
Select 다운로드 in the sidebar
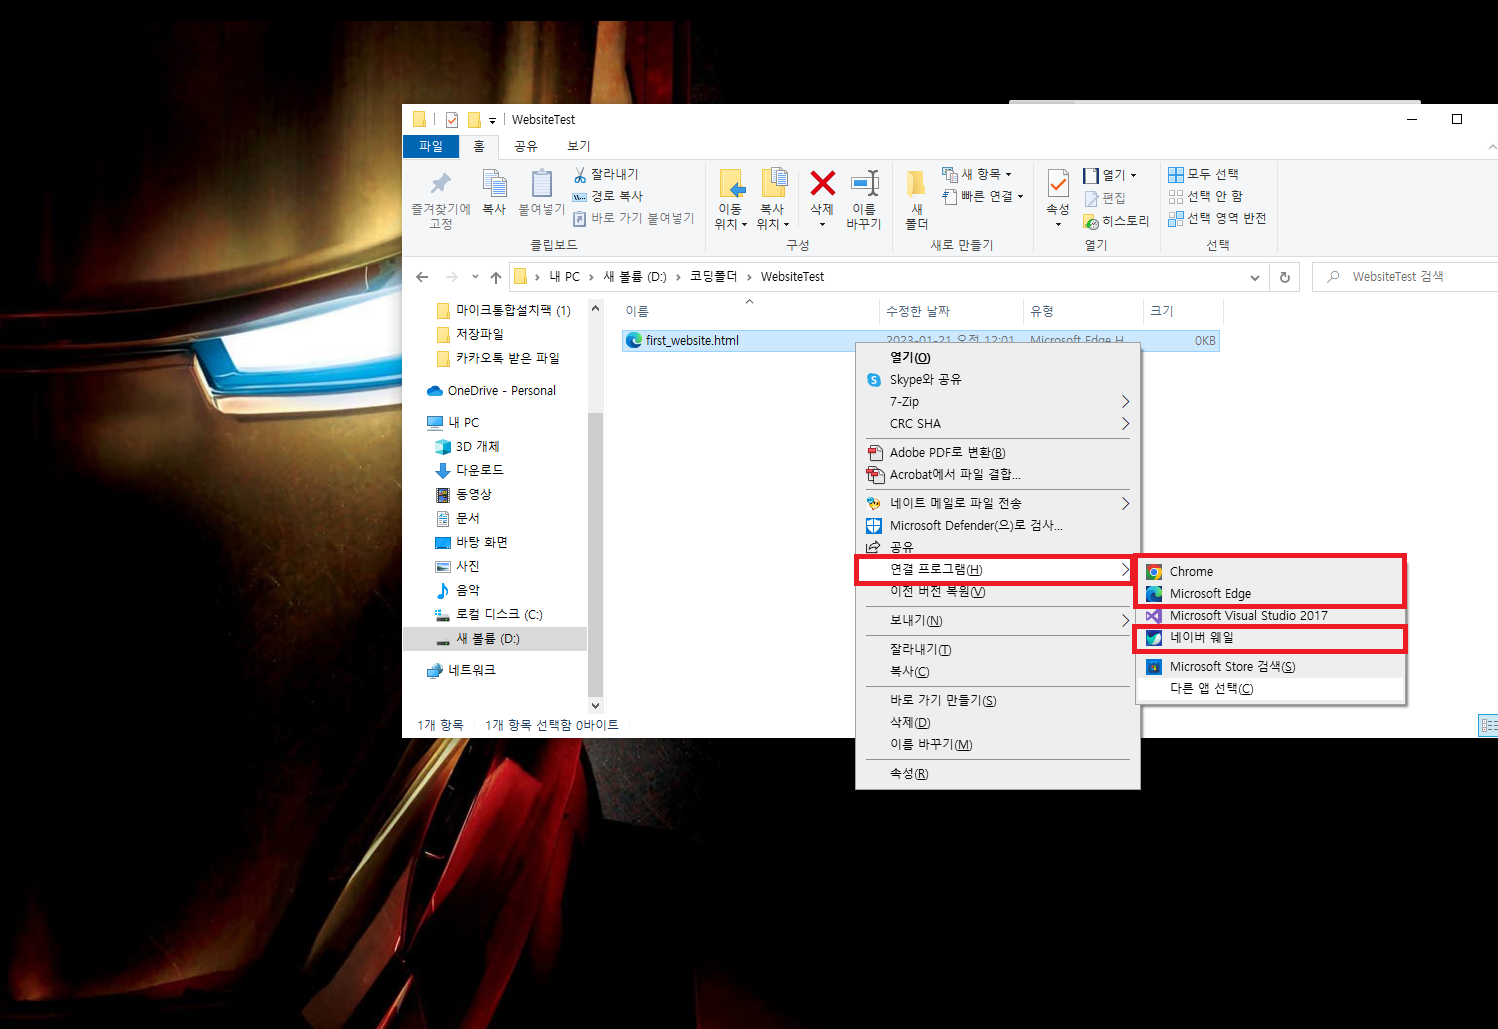click(x=469, y=470)
